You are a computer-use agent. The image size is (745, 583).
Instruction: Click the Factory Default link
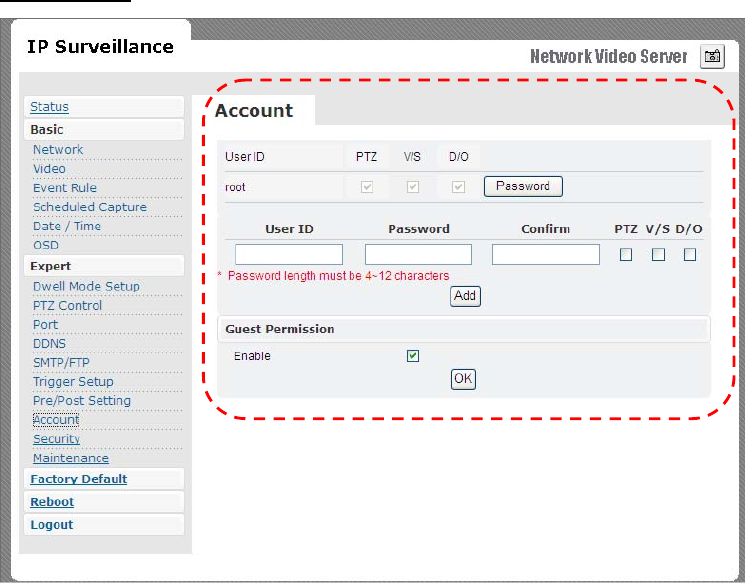(78, 479)
